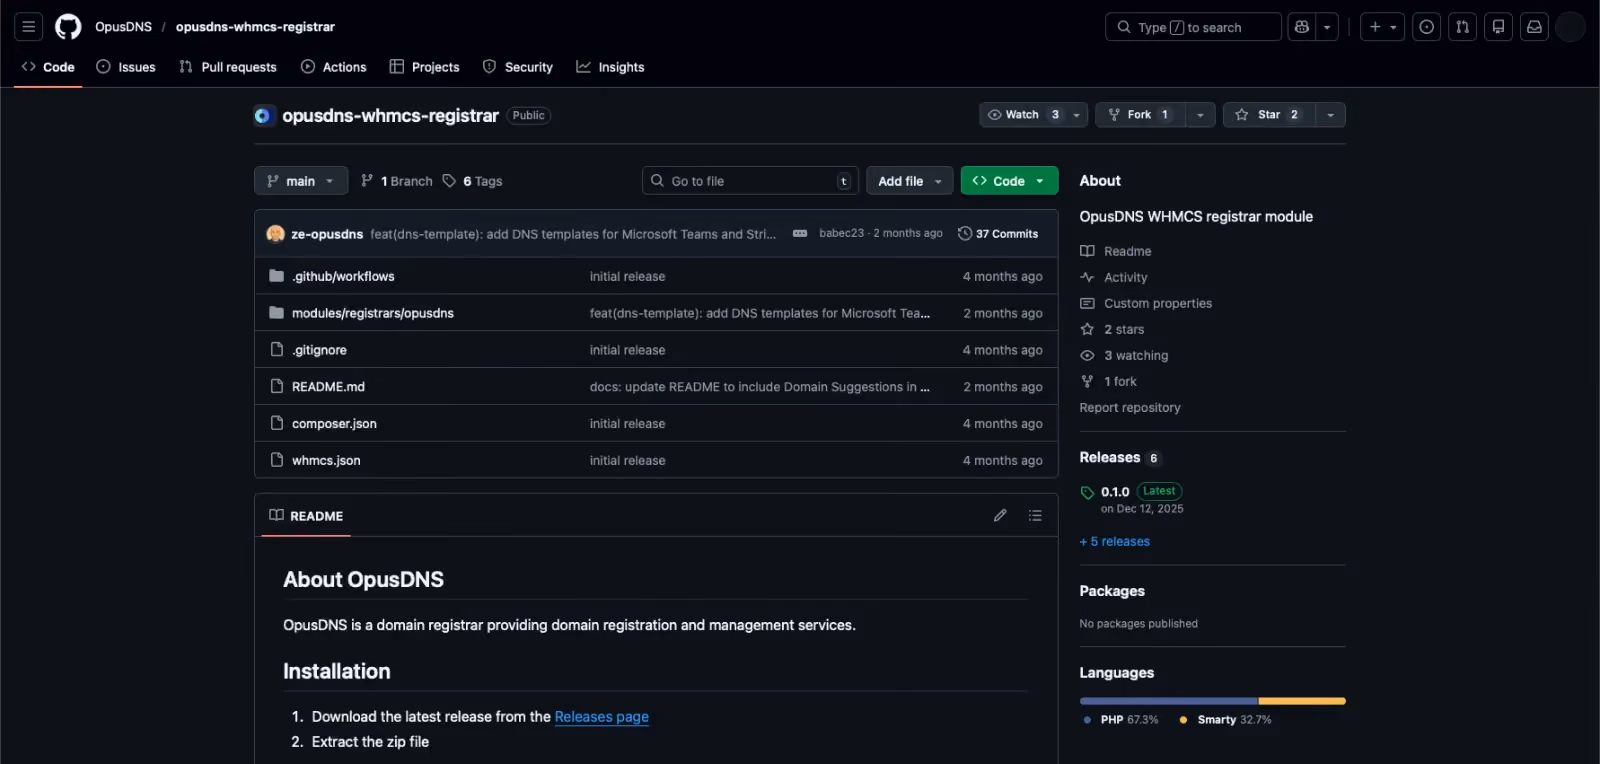Image resolution: width=1600 pixels, height=764 pixels.
Task: Open the main branch selector
Action: 301,181
